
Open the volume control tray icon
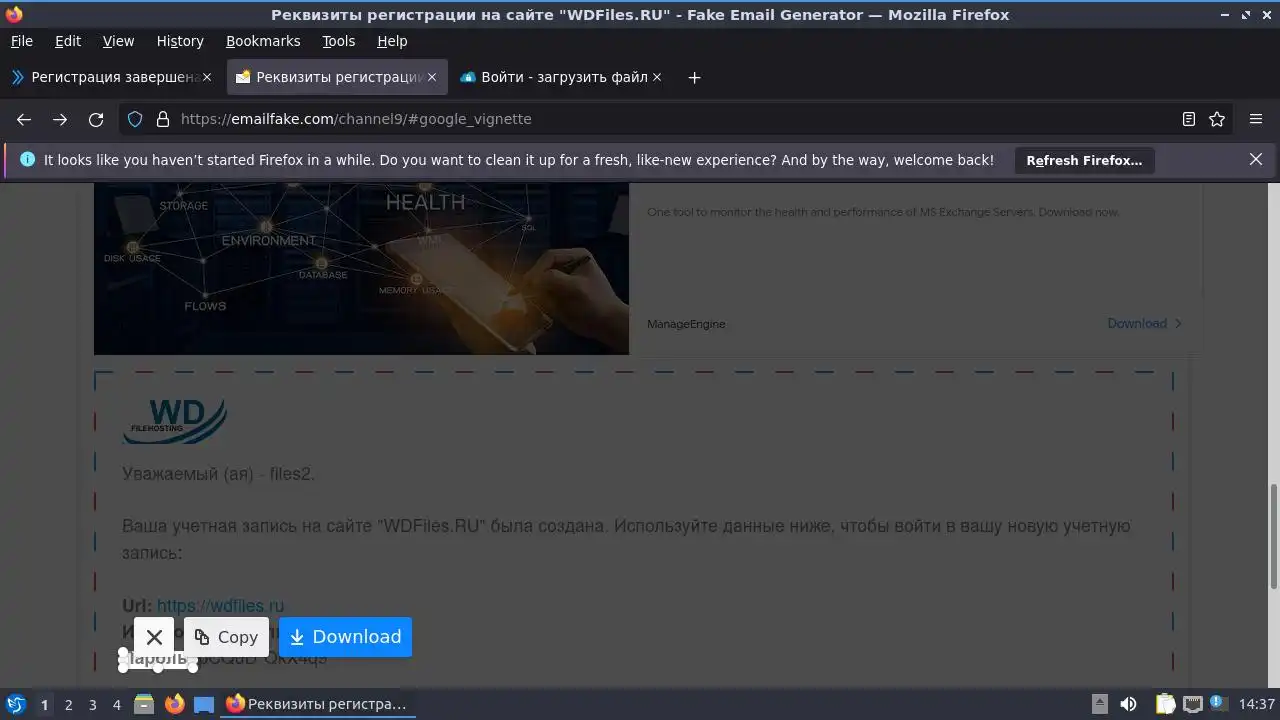1128,704
